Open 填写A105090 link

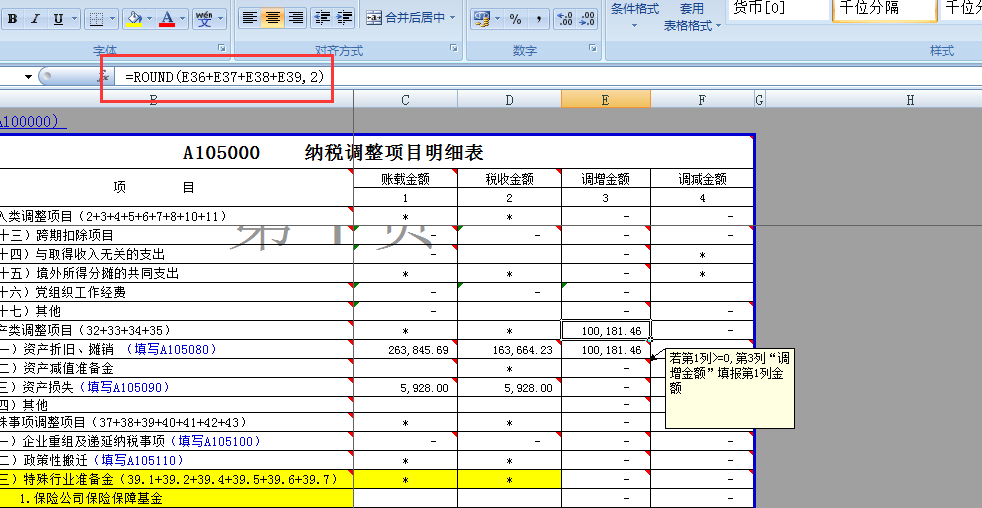coord(124,387)
